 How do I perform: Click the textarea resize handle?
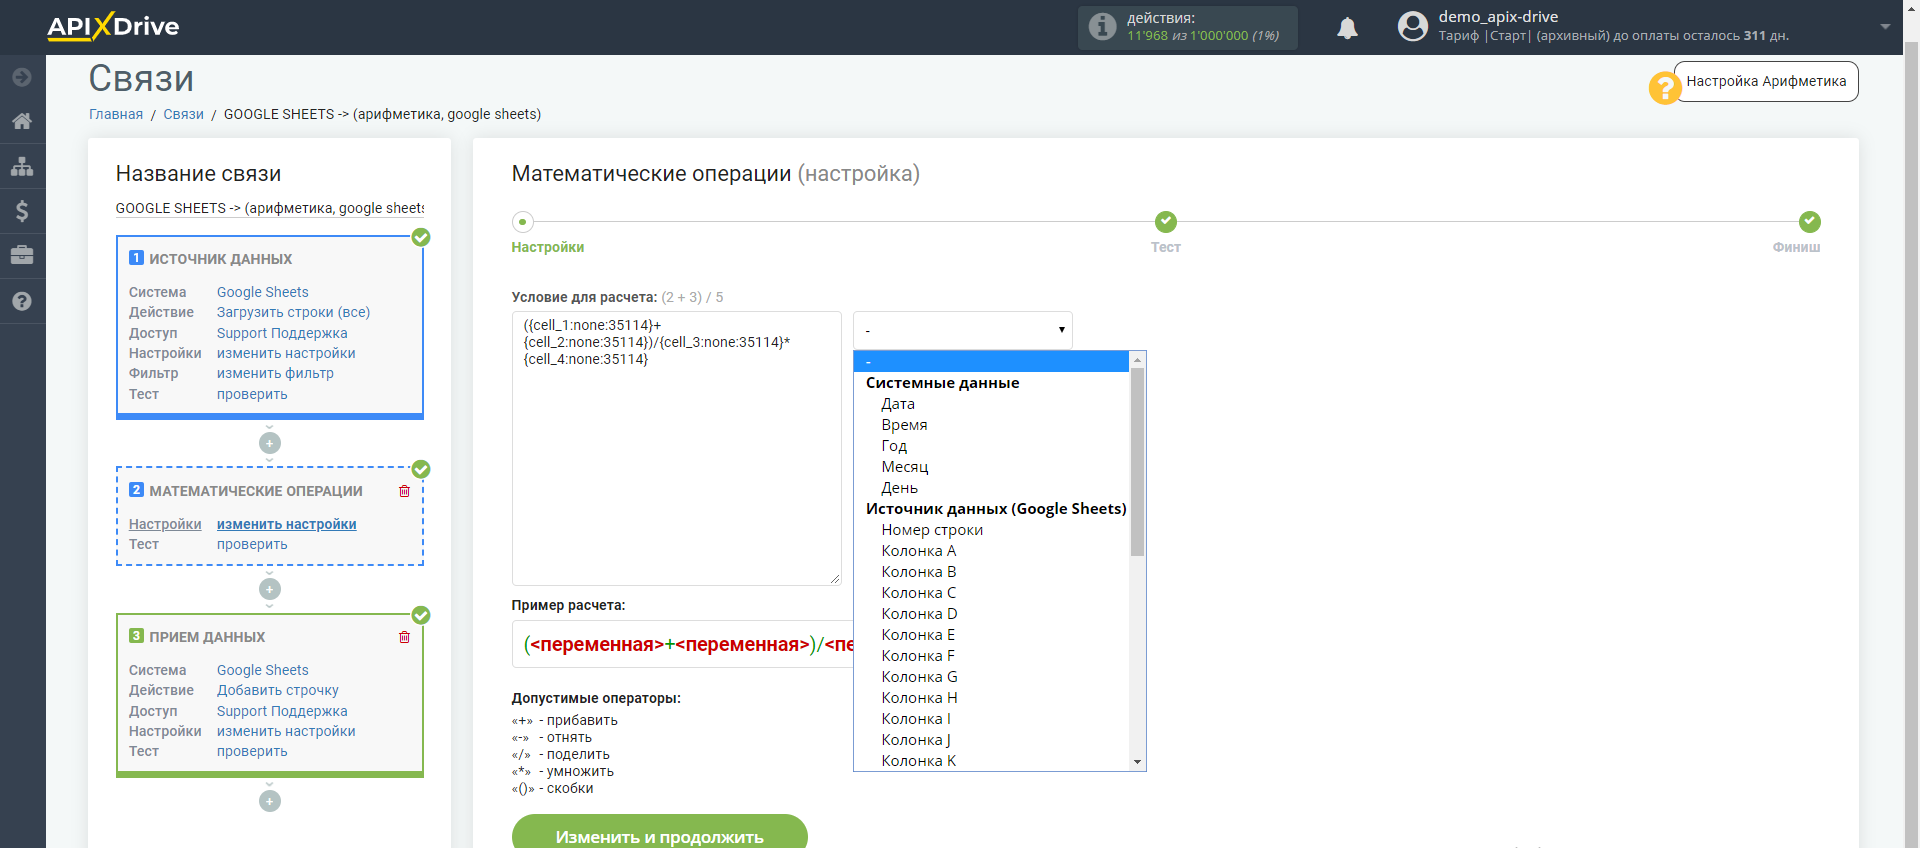tap(834, 579)
